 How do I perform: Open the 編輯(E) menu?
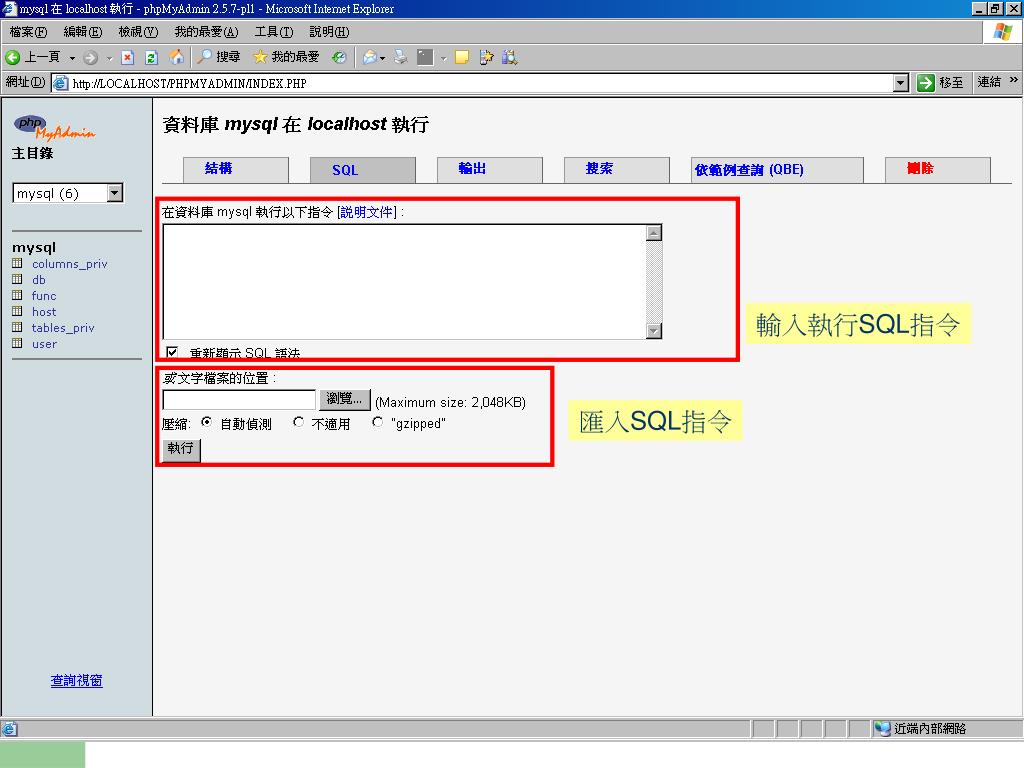click(83, 32)
